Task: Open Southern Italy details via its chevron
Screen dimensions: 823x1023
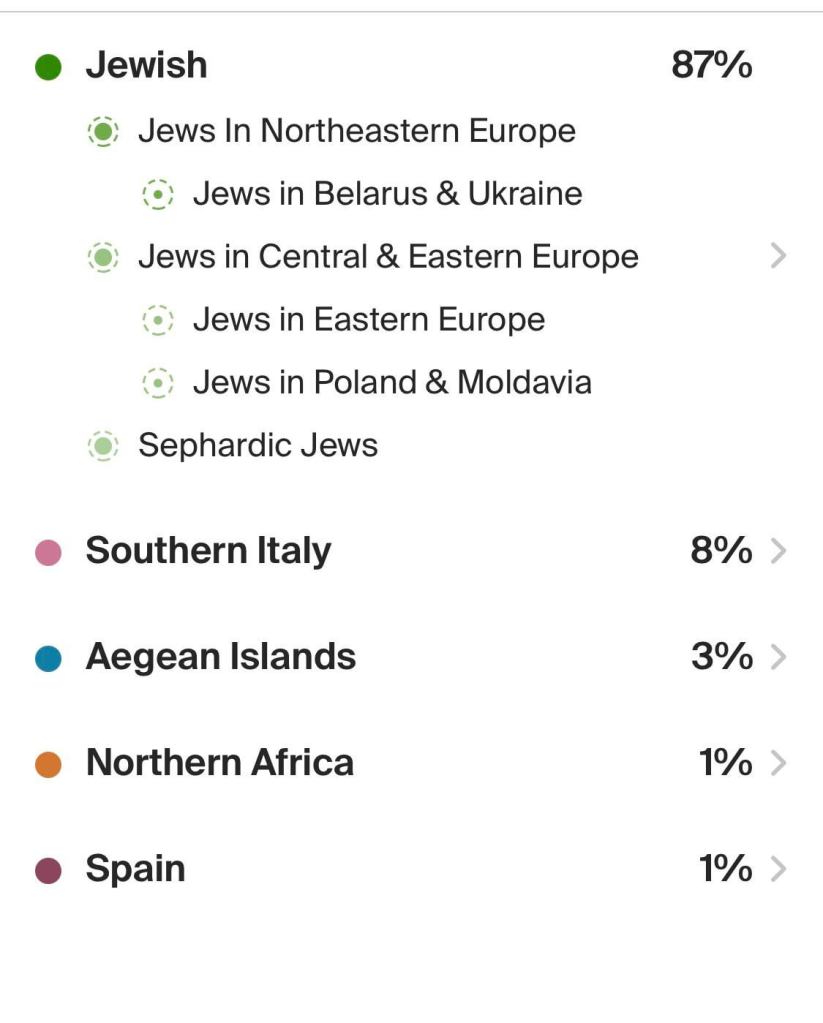Action: 779,551
